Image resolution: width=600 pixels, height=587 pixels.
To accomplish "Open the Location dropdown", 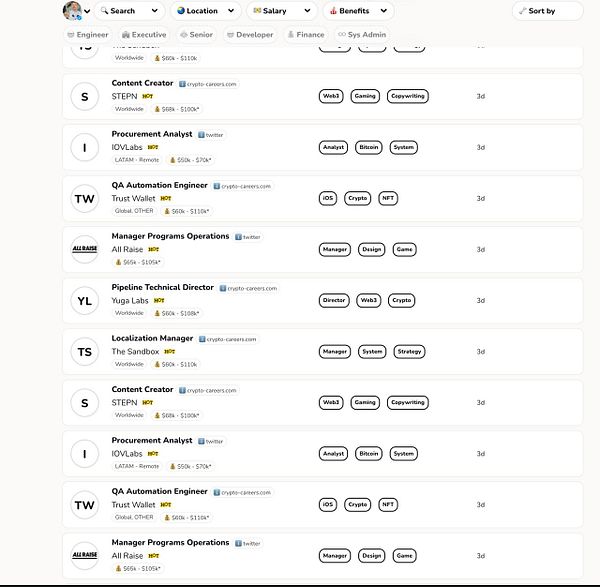I will (206, 11).
